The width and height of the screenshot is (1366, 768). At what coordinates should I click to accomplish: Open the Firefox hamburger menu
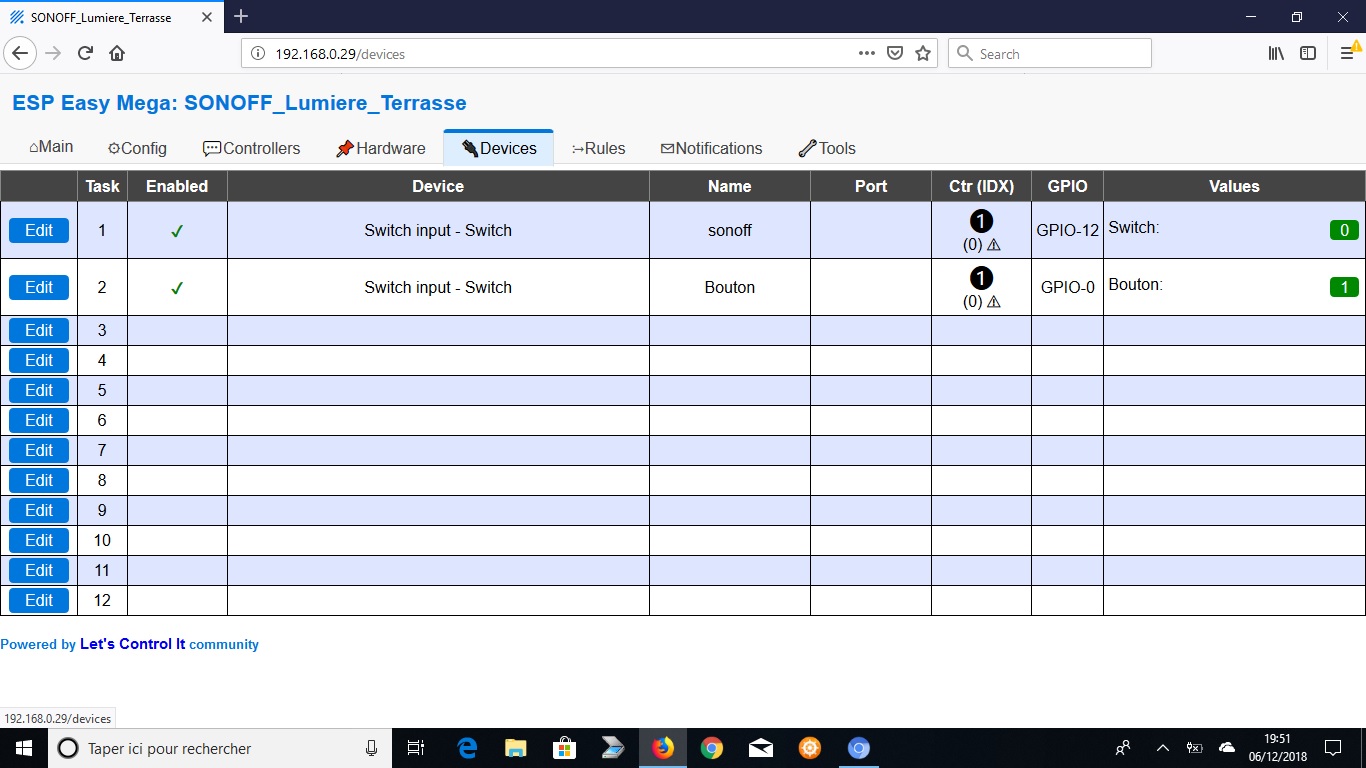[x=1347, y=53]
